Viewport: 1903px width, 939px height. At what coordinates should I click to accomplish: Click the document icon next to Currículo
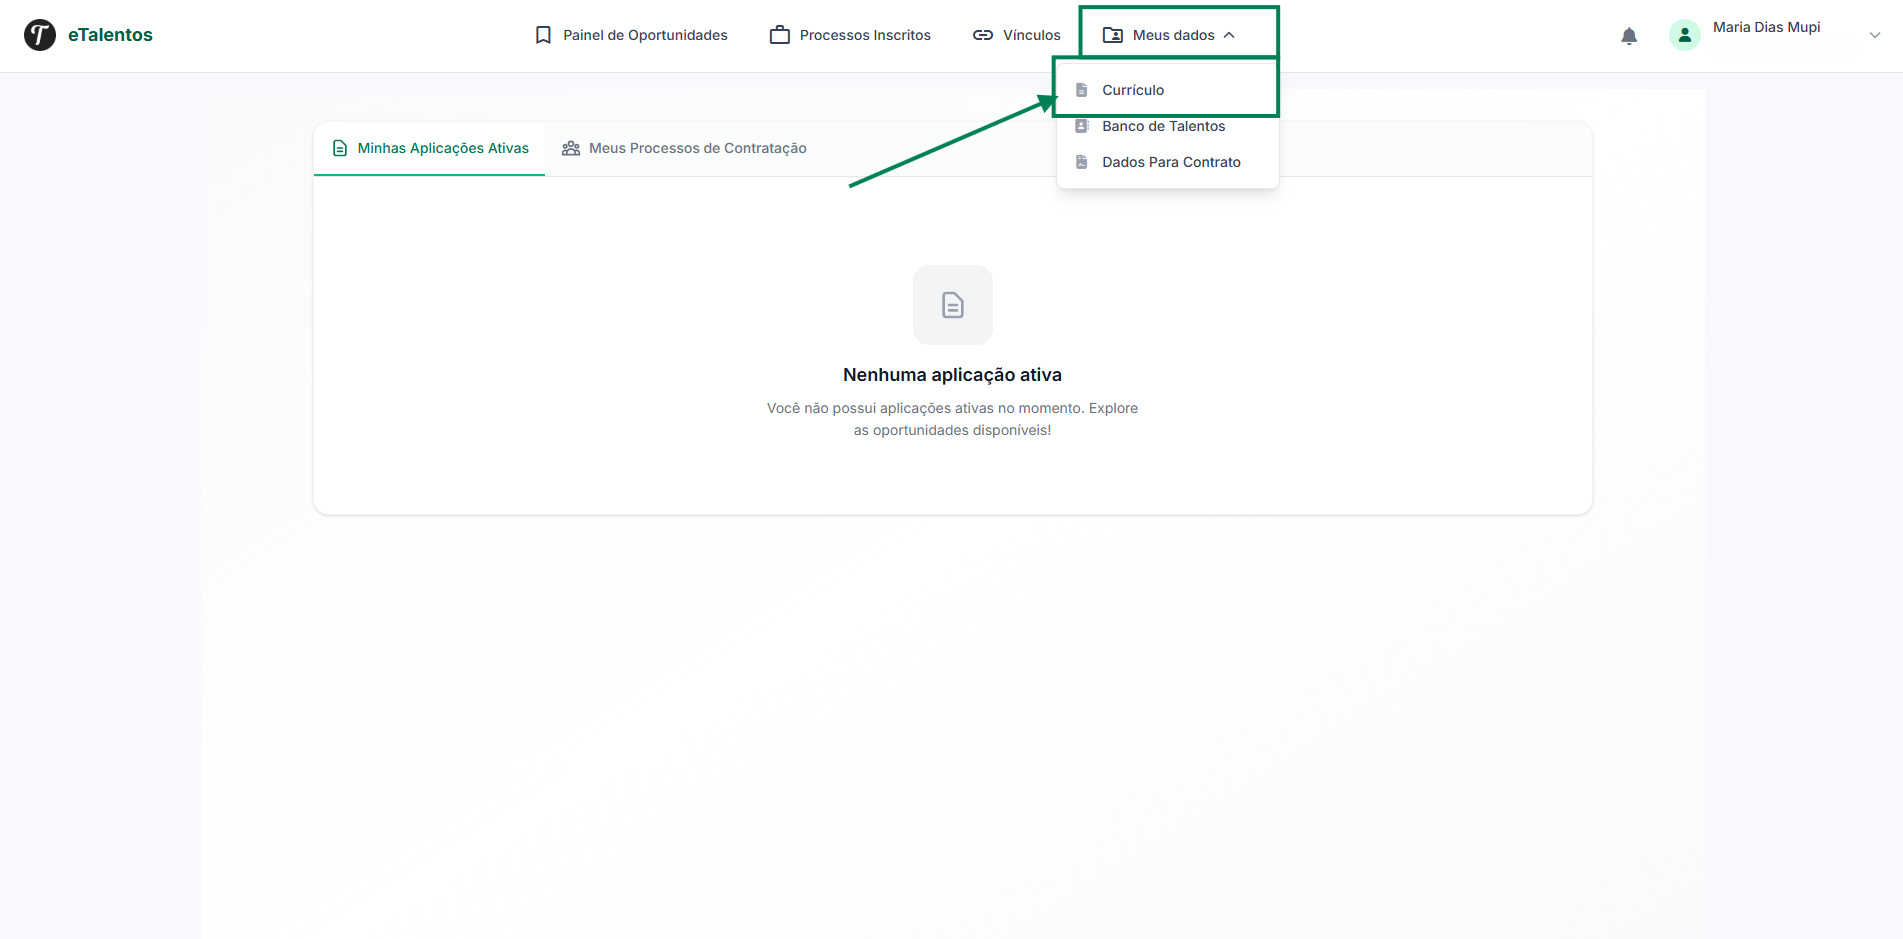tap(1081, 90)
